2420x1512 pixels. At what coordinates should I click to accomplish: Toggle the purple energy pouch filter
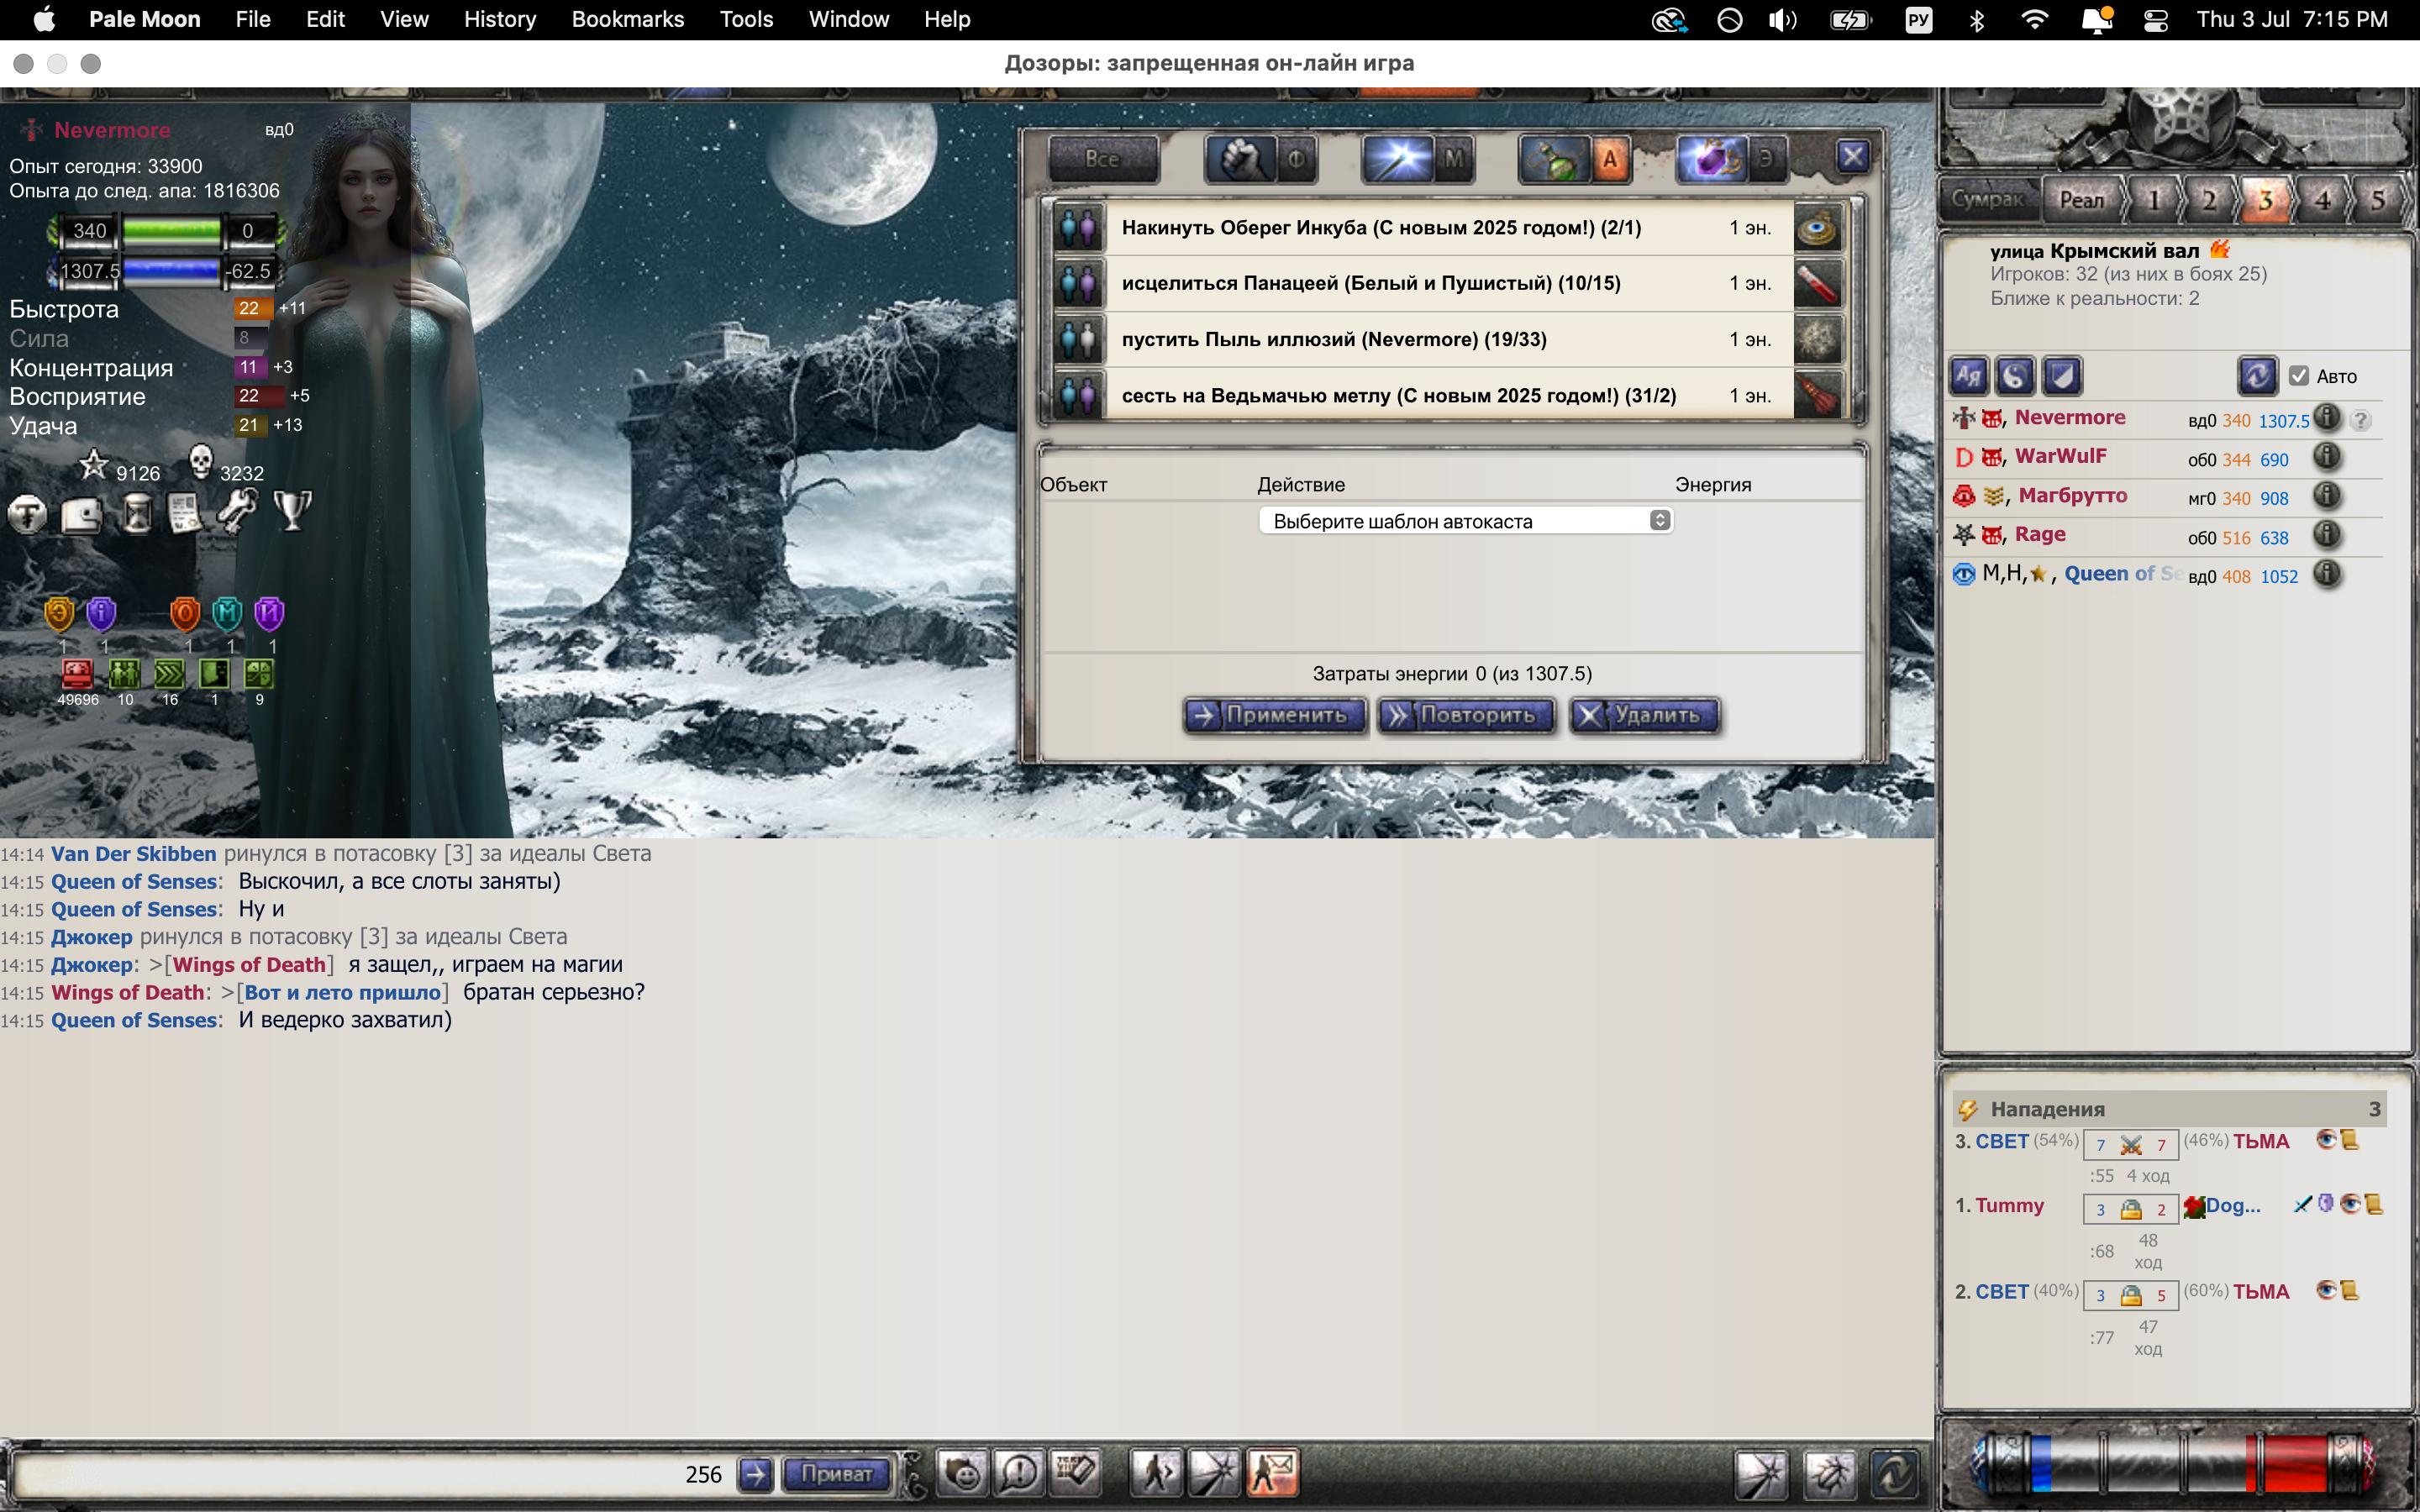pyautogui.click(x=1711, y=158)
